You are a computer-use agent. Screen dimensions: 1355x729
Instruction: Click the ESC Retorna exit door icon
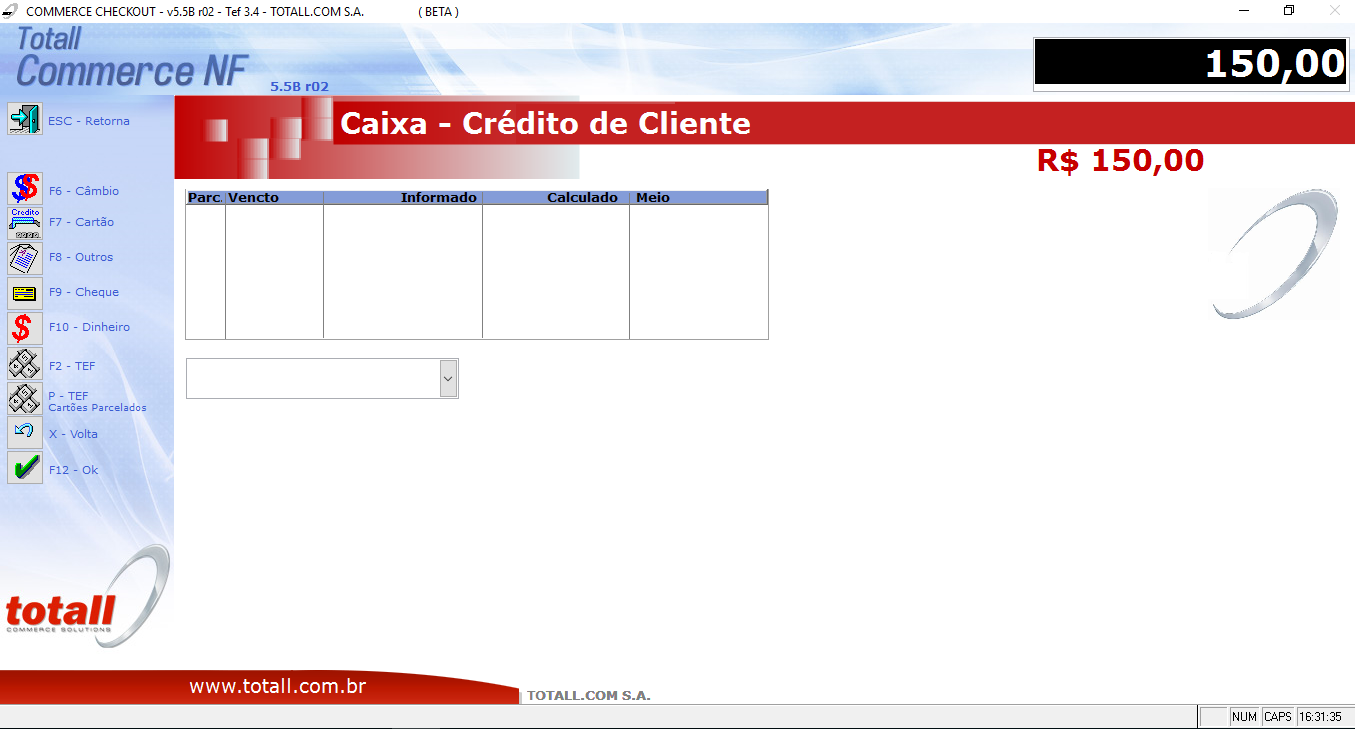pyautogui.click(x=25, y=119)
